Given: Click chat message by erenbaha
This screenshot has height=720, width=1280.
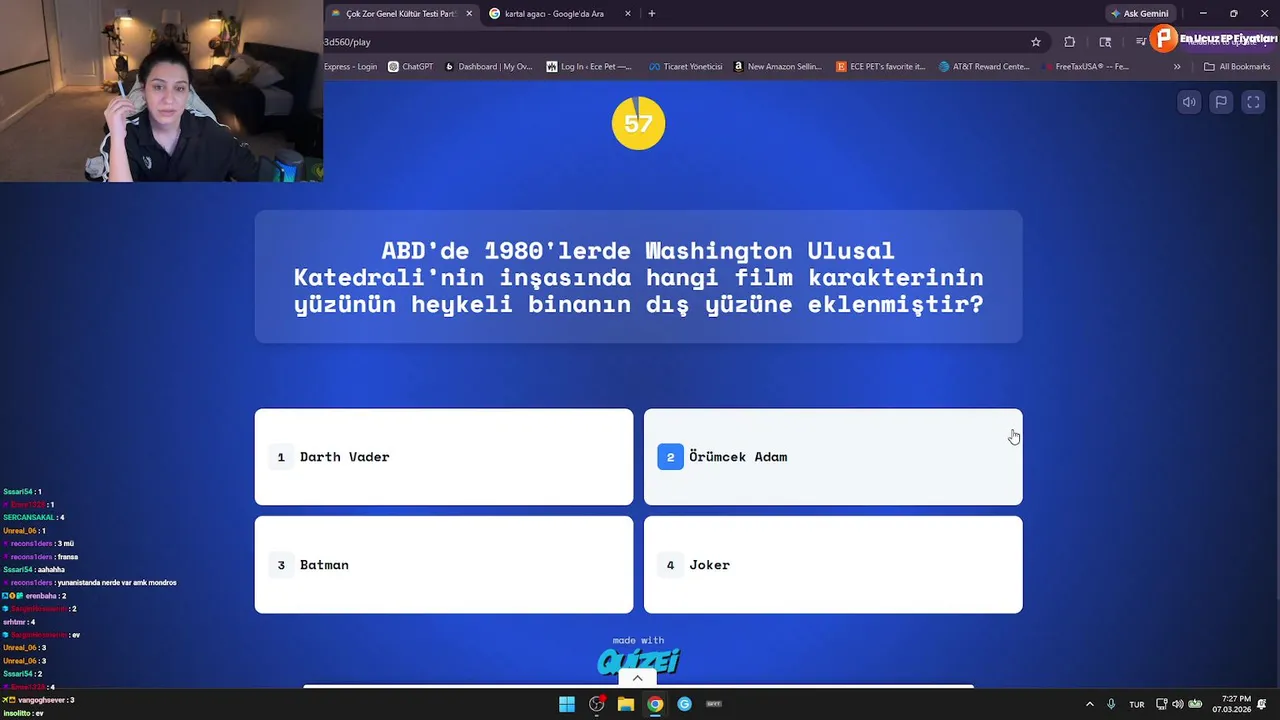Looking at the screenshot, I should (x=34, y=596).
